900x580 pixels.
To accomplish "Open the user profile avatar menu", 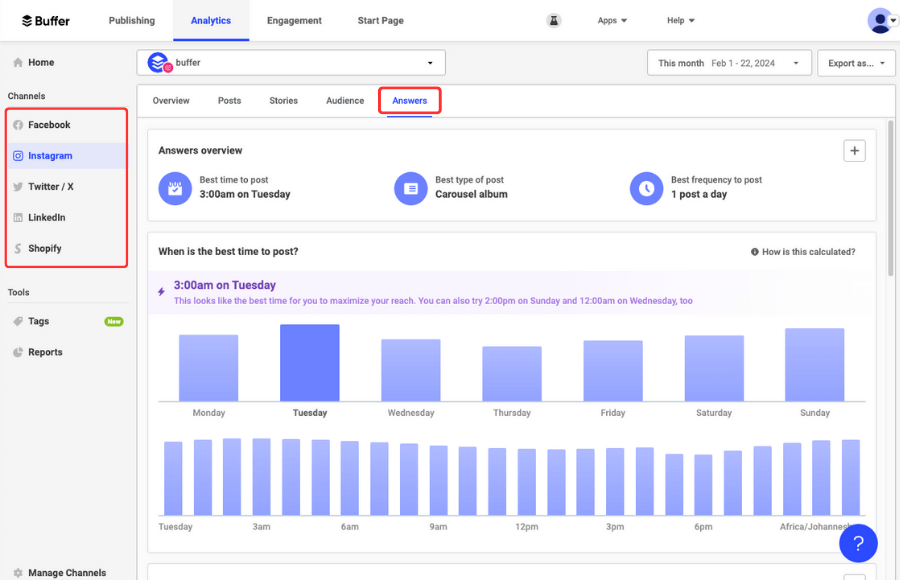I will coord(881,20).
